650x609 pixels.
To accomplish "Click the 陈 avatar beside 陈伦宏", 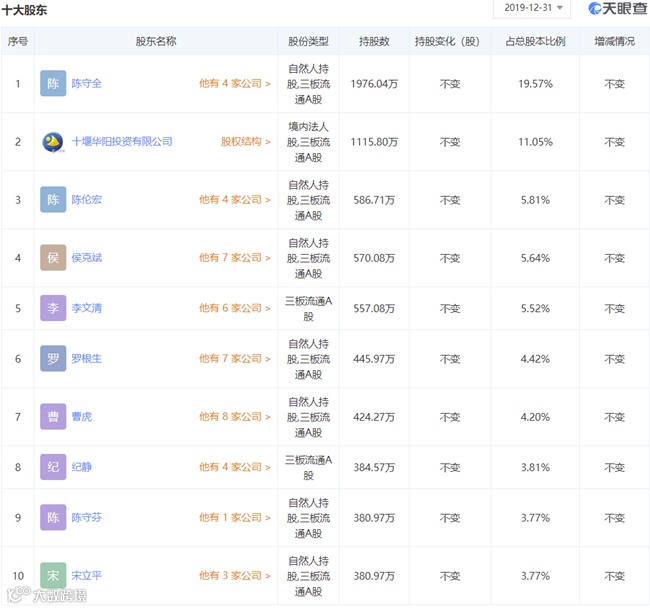I will point(53,199).
